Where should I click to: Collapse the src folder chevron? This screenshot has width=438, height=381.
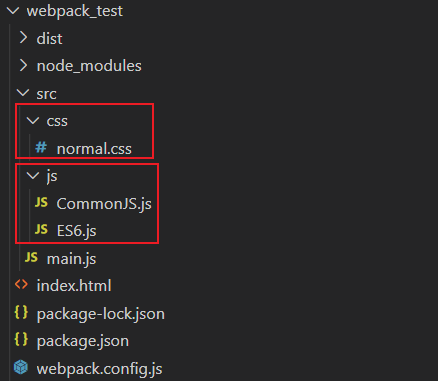click(x=23, y=93)
